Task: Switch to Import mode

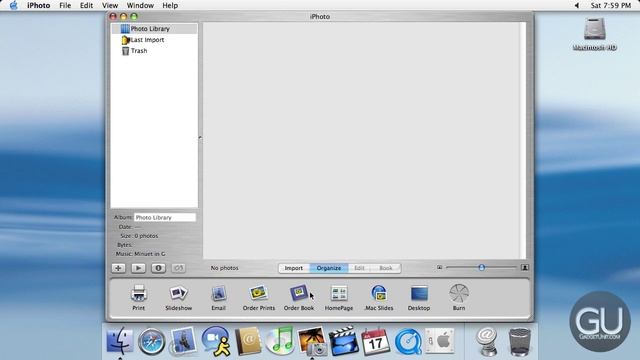Action: tap(294, 268)
